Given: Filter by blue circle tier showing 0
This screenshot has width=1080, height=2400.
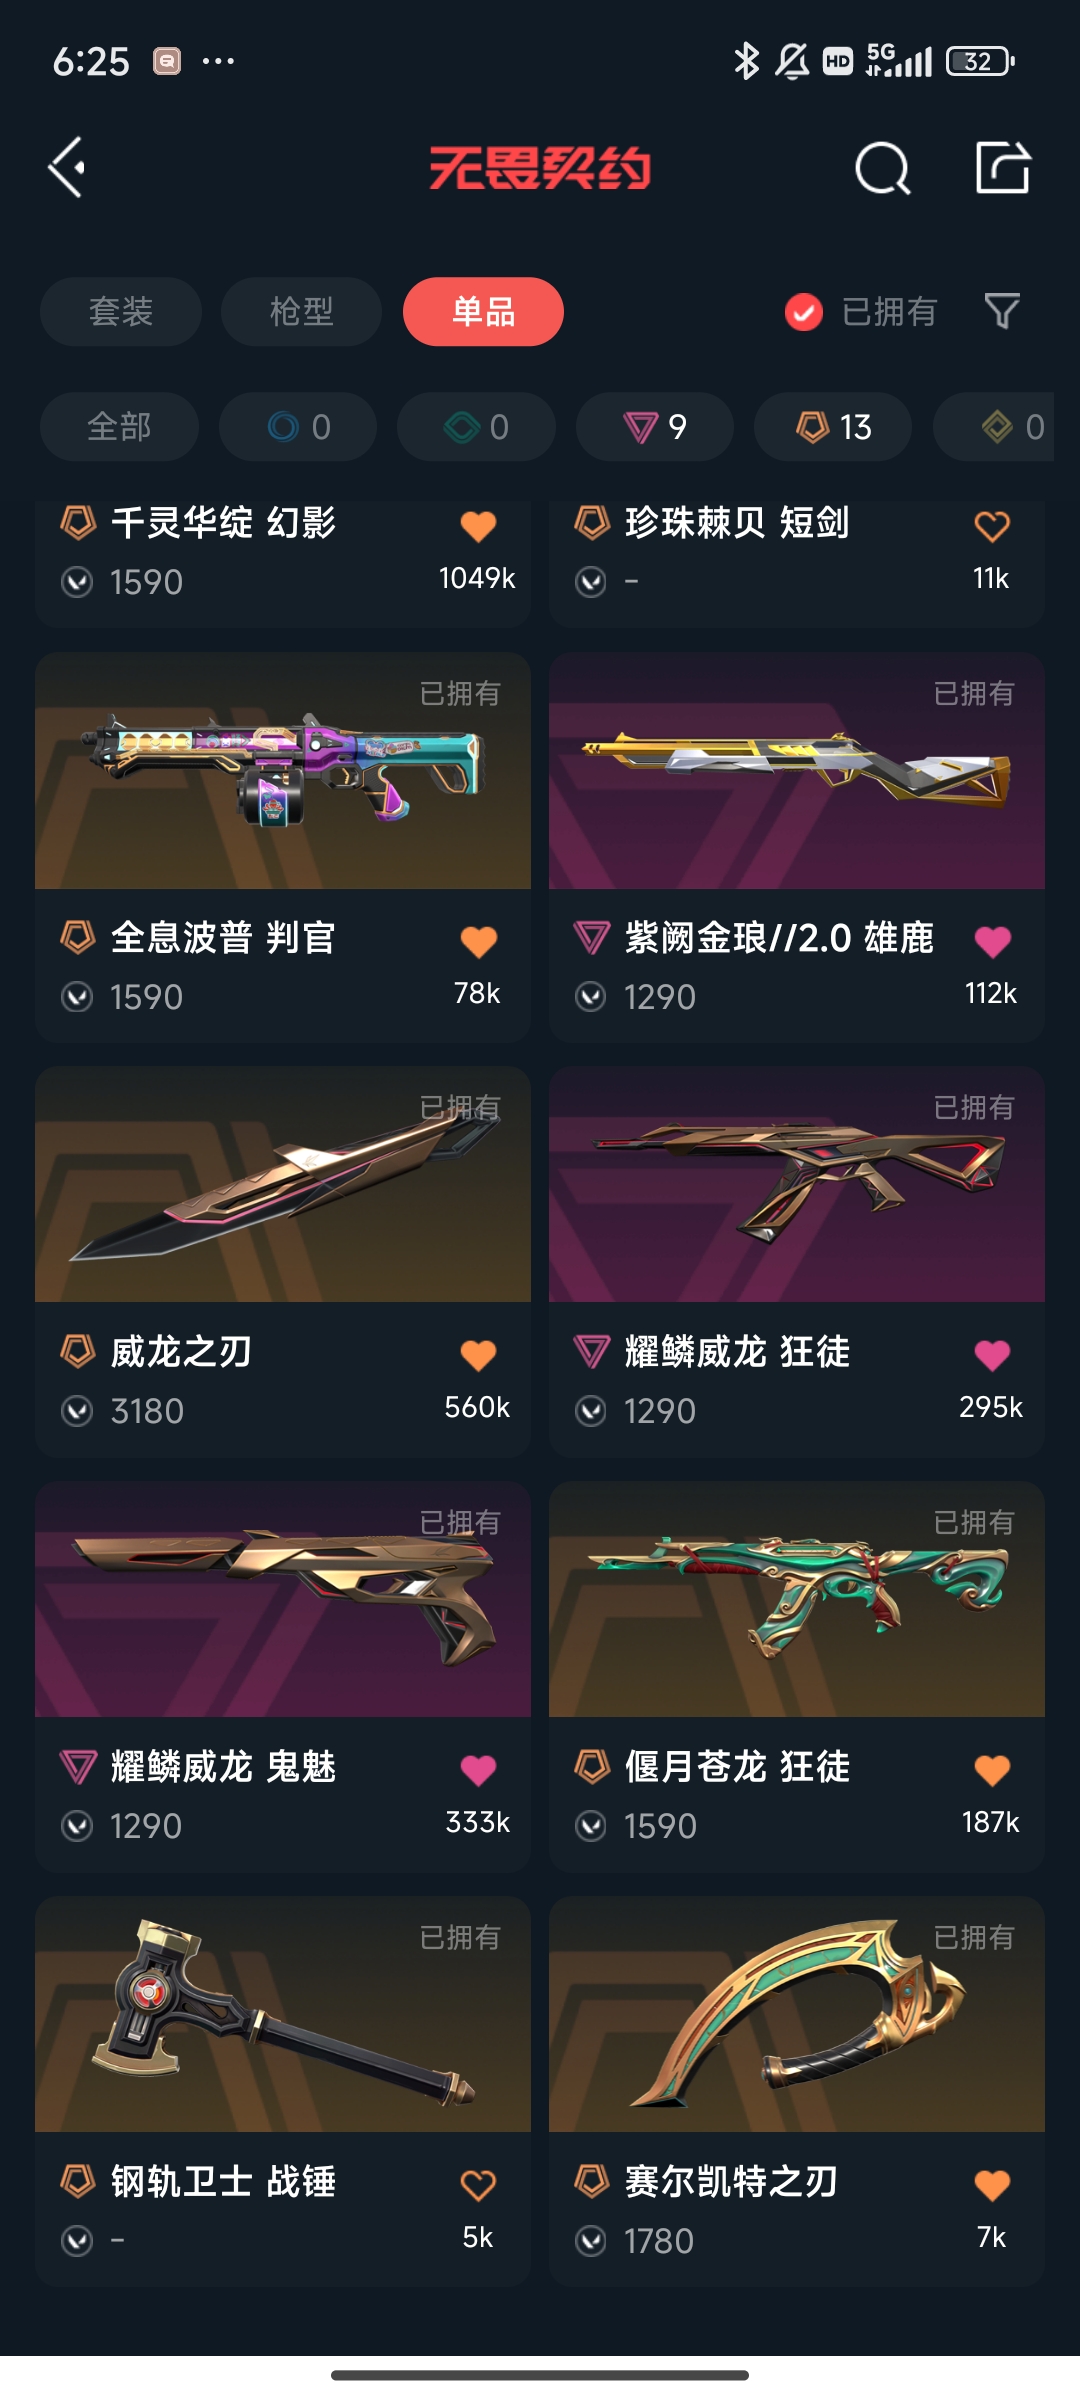Looking at the screenshot, I should 298,427.
